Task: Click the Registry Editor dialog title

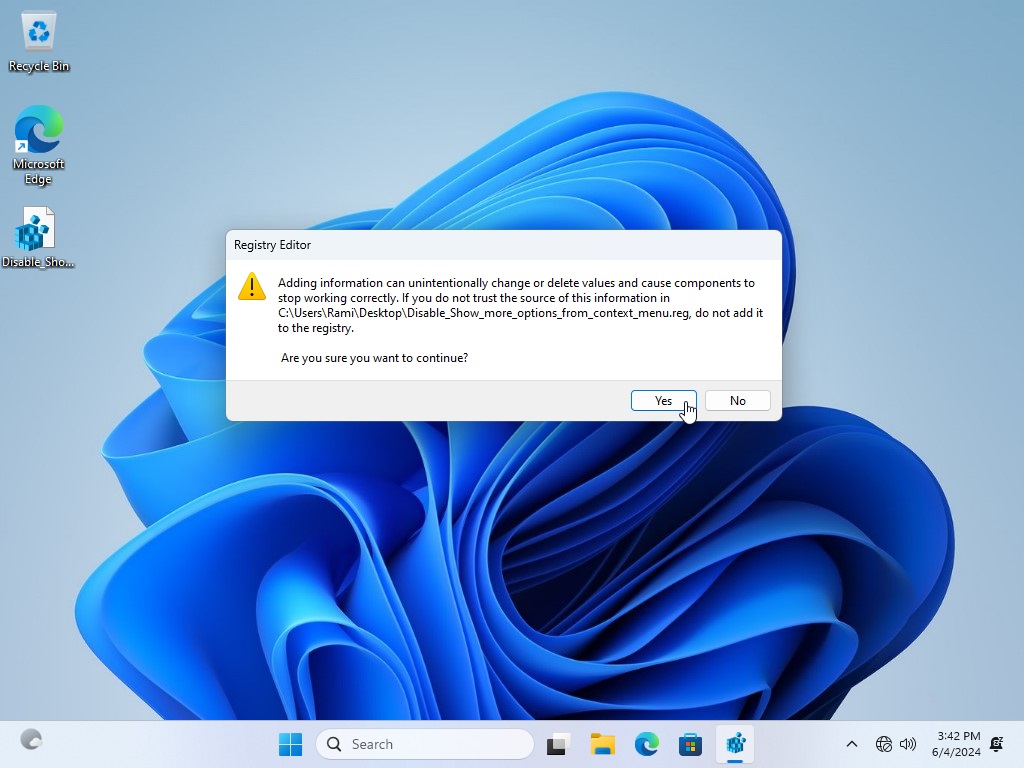Action: tap(272, 245)
